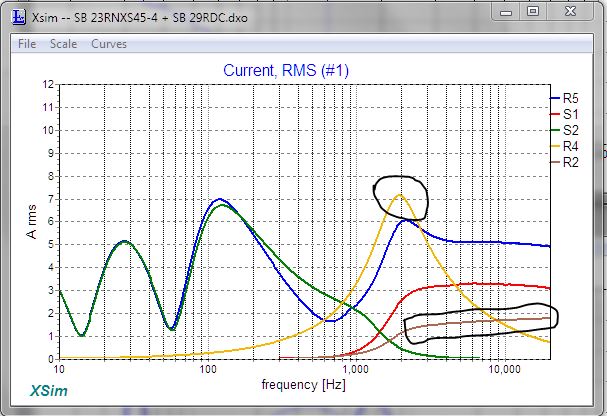Click the R5 legend entry
Viewport: 607px width, 416px height.
coord(564,98)
